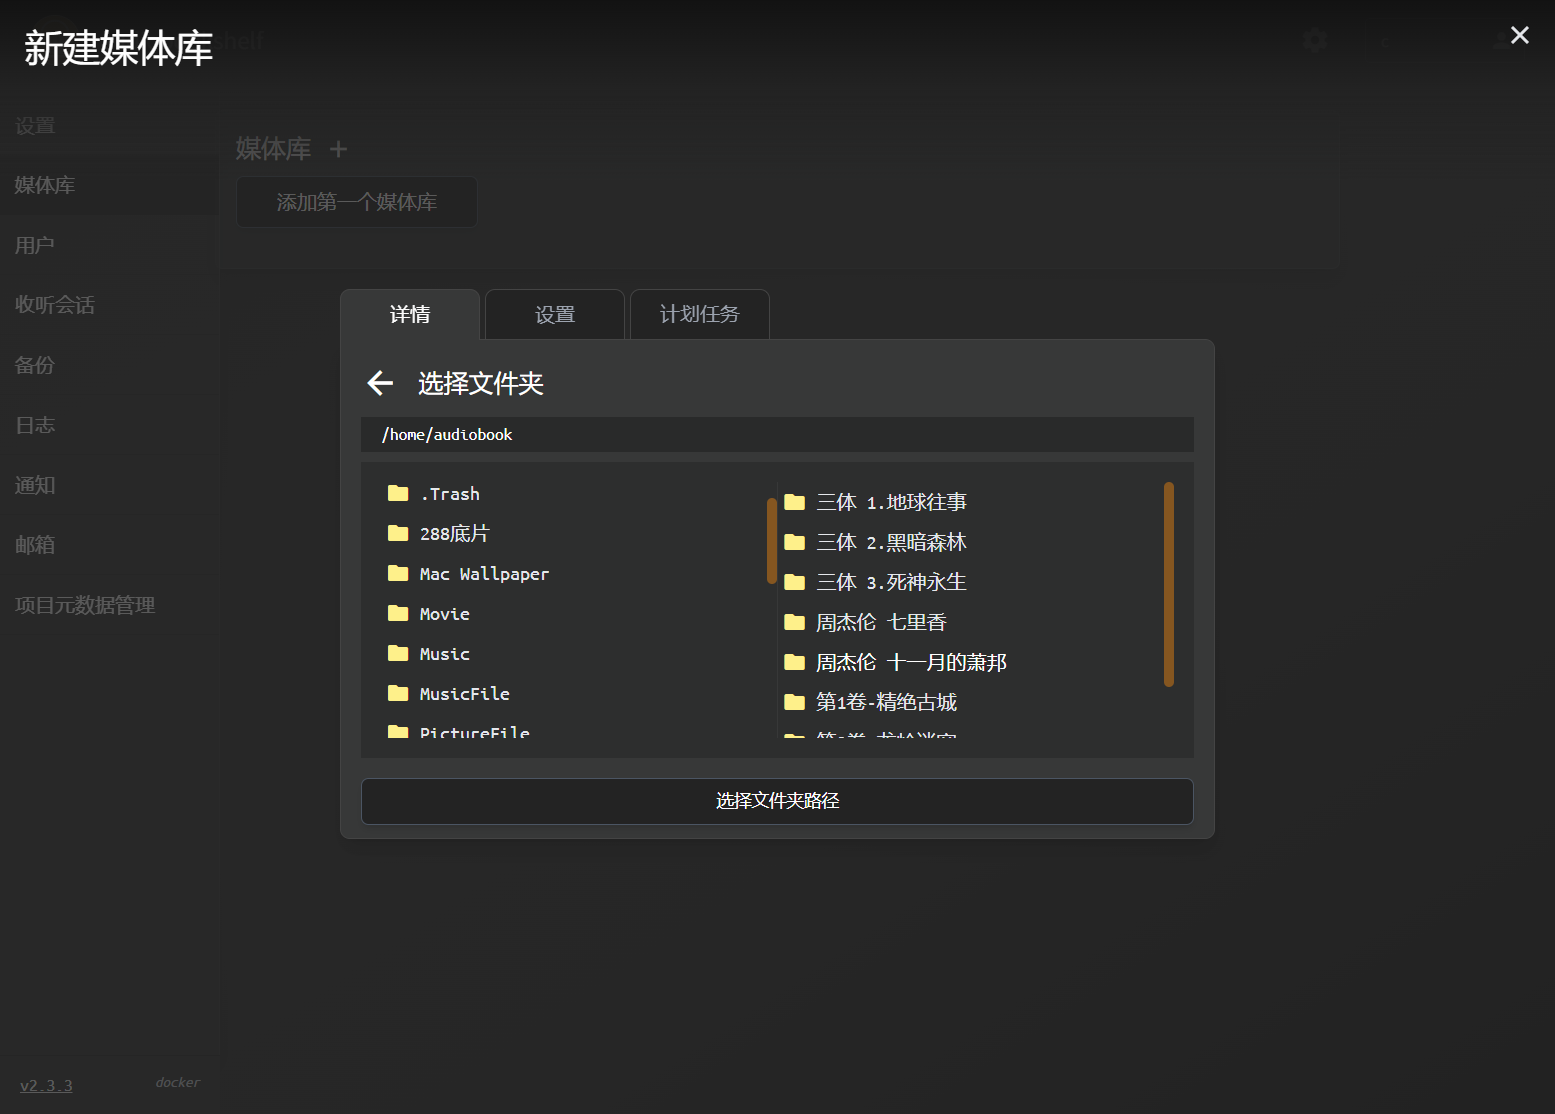
Task: Click the plus icon next to 媒体库 heading
Action: (x=338, y=149)
